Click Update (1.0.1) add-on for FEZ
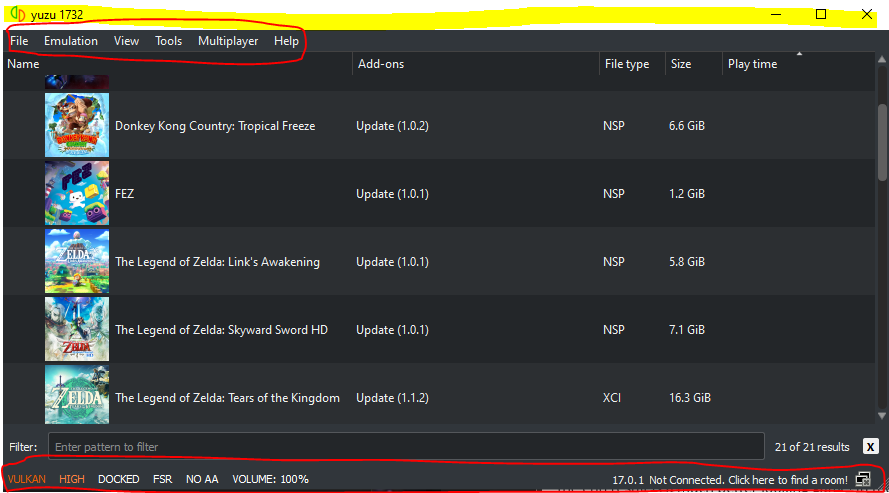 coord(392,194)
